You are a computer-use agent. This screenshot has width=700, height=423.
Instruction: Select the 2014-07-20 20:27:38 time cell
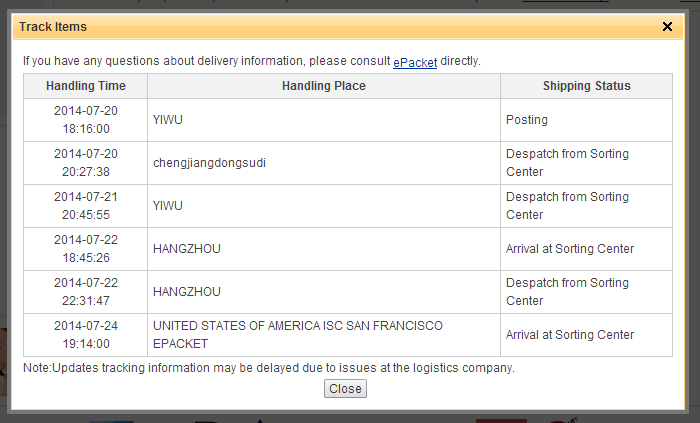point(86,163)
